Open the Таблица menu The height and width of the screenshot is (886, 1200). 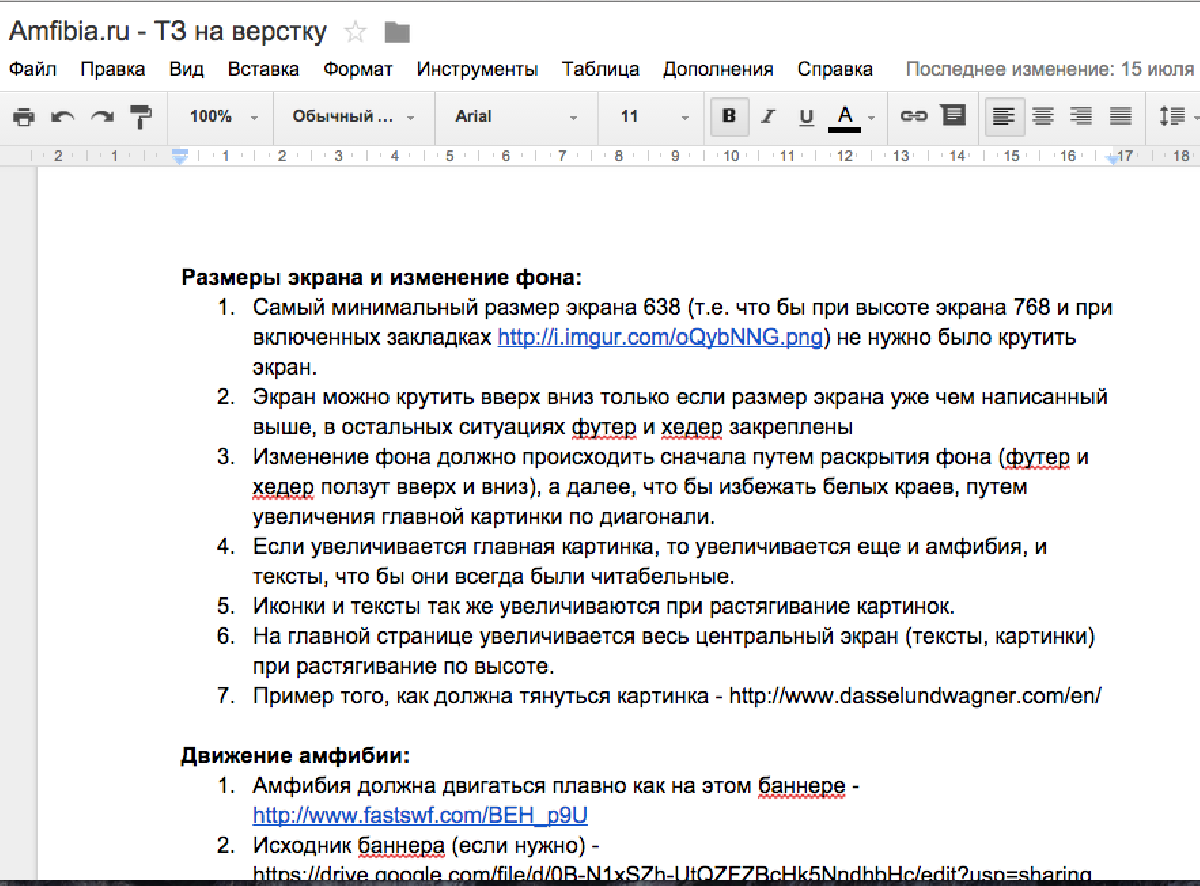pos(601,69)
